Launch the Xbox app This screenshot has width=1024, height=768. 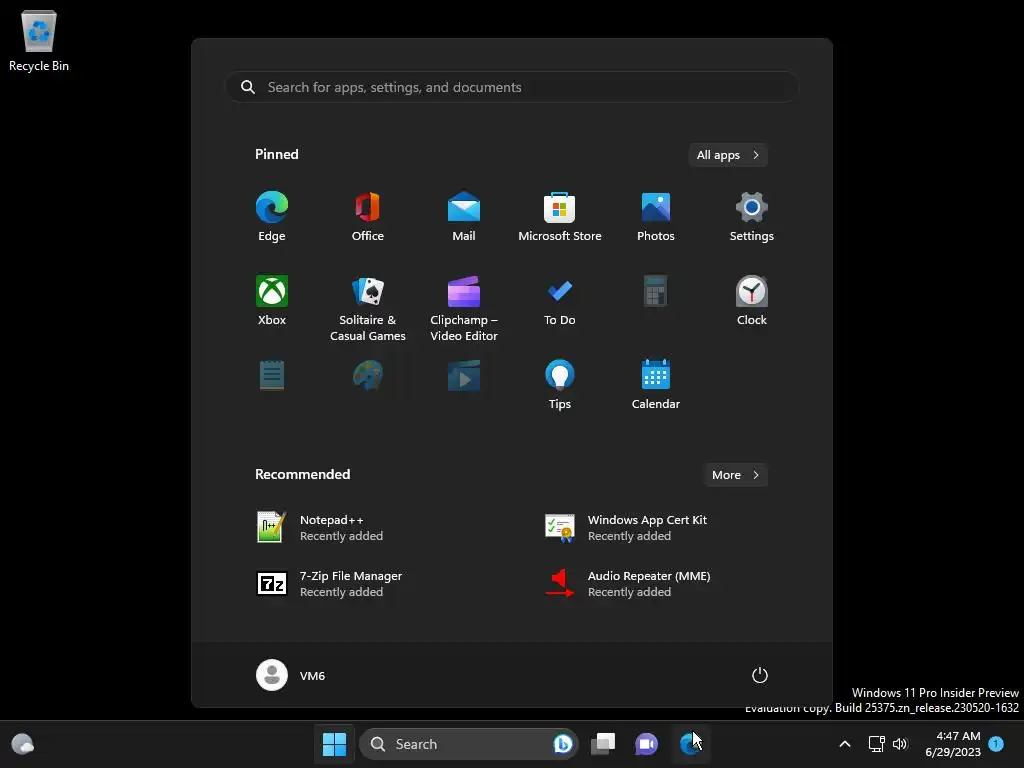272,300
